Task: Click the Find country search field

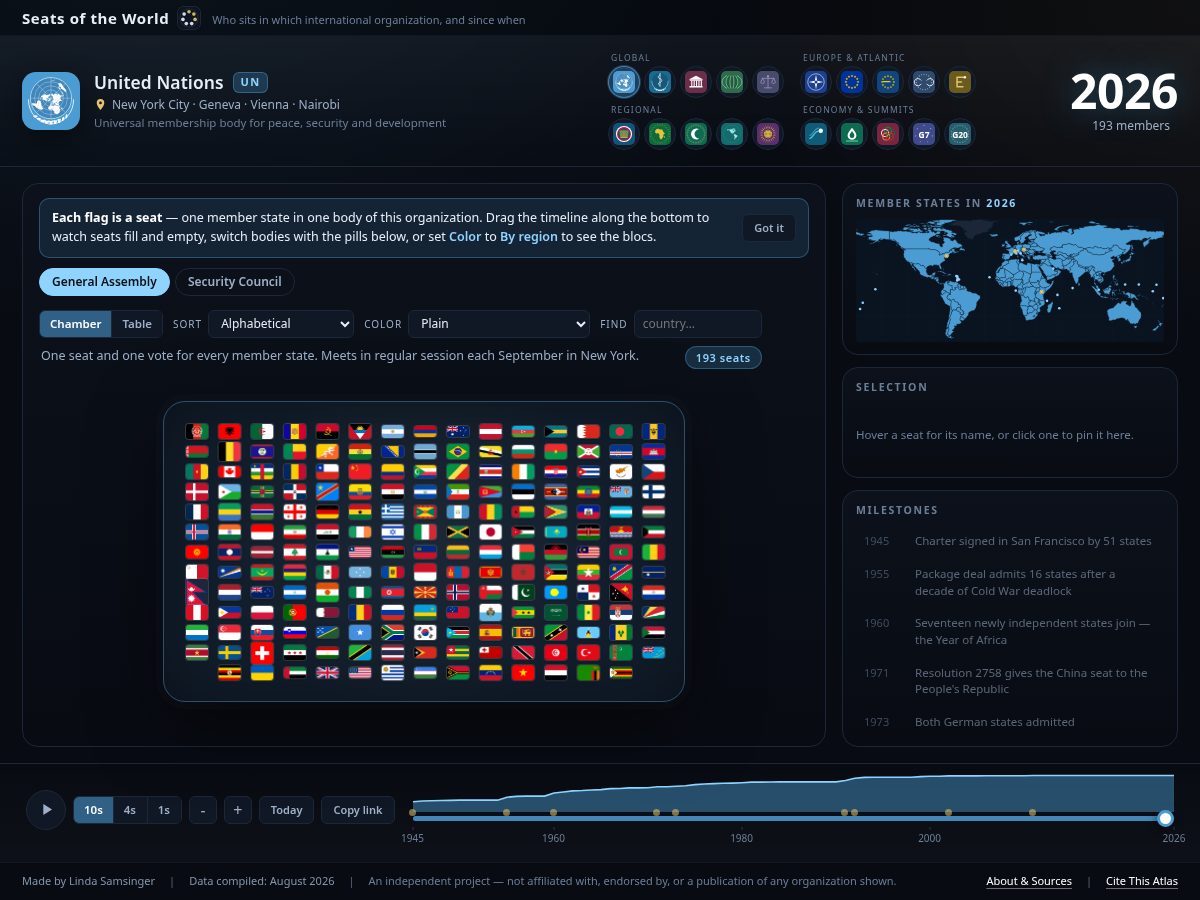Action: (x=698, y=324)
